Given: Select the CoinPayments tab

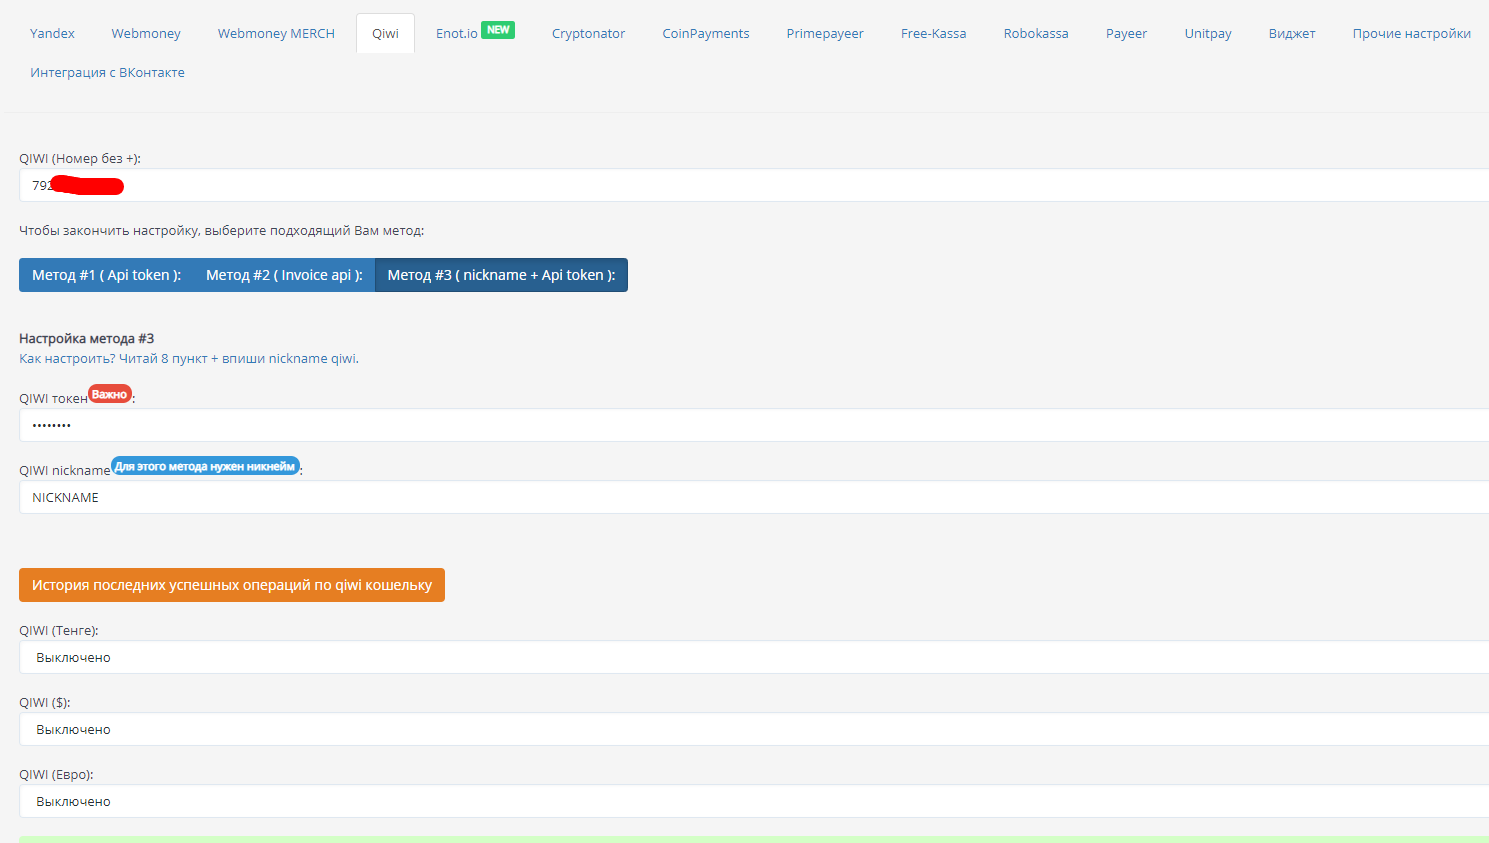Looking at the screenshot, I should 705,33.
